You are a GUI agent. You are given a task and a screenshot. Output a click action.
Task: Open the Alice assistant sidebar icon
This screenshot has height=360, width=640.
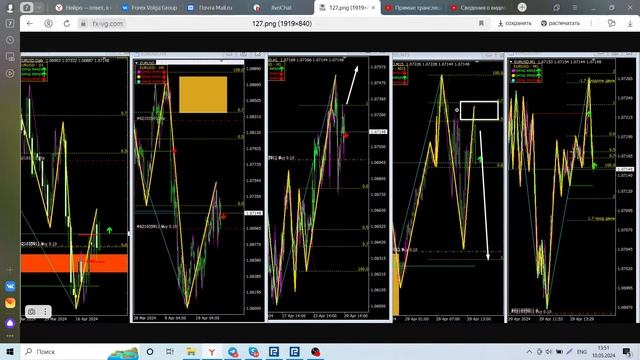click(x=10, y=323)
